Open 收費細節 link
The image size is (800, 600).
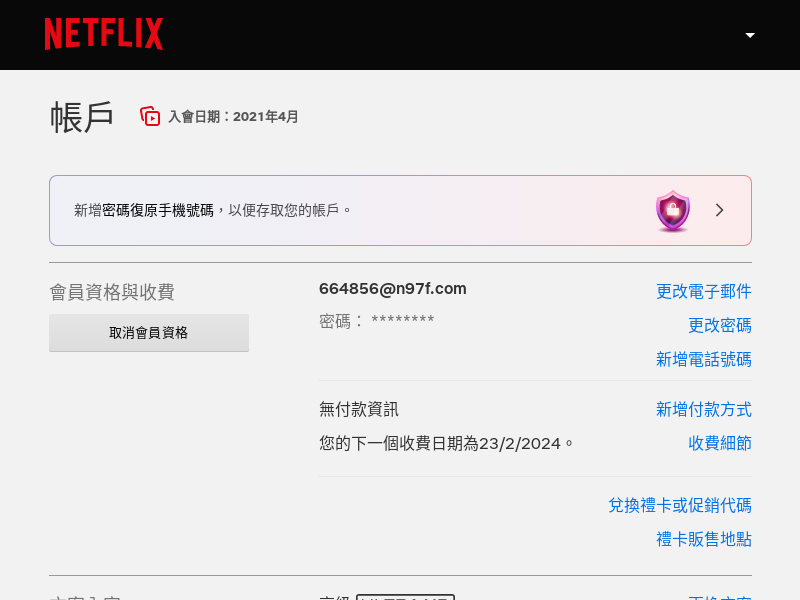[x=719, y=443]
